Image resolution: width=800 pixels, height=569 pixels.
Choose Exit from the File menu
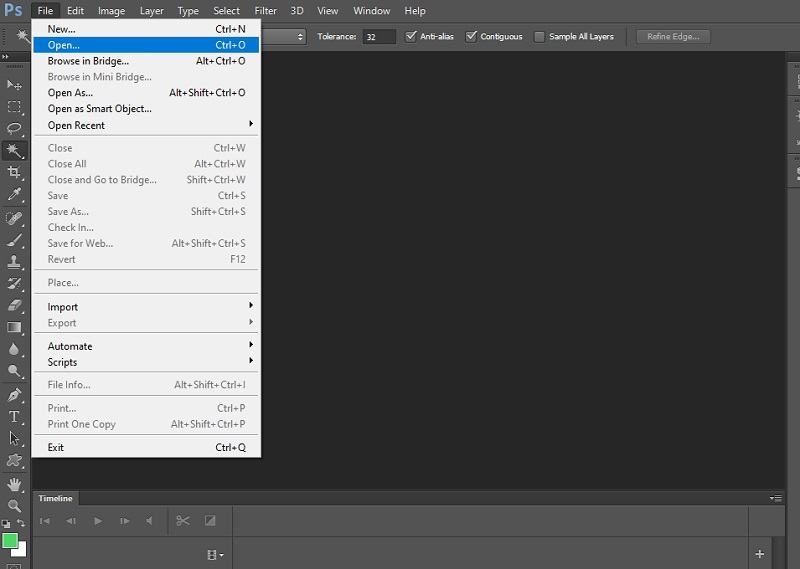(x=146, y=447)
